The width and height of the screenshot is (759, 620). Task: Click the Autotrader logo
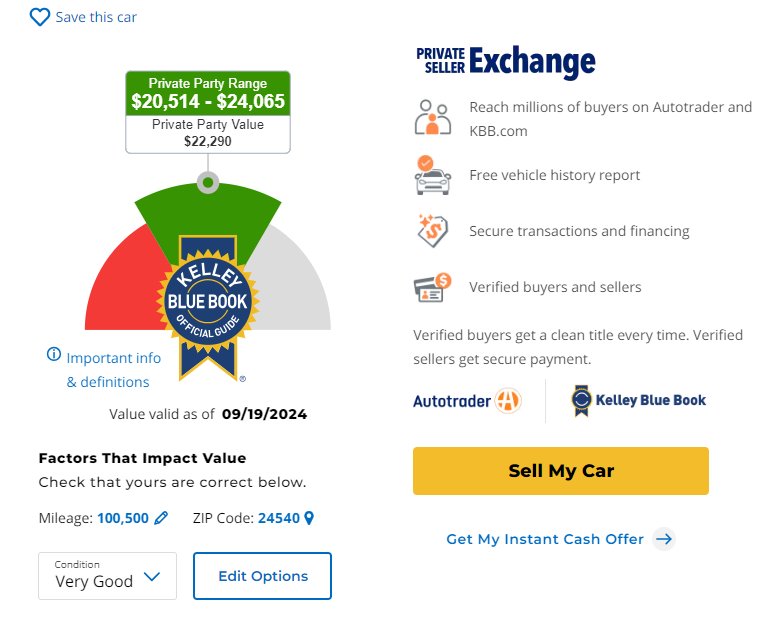467,401
